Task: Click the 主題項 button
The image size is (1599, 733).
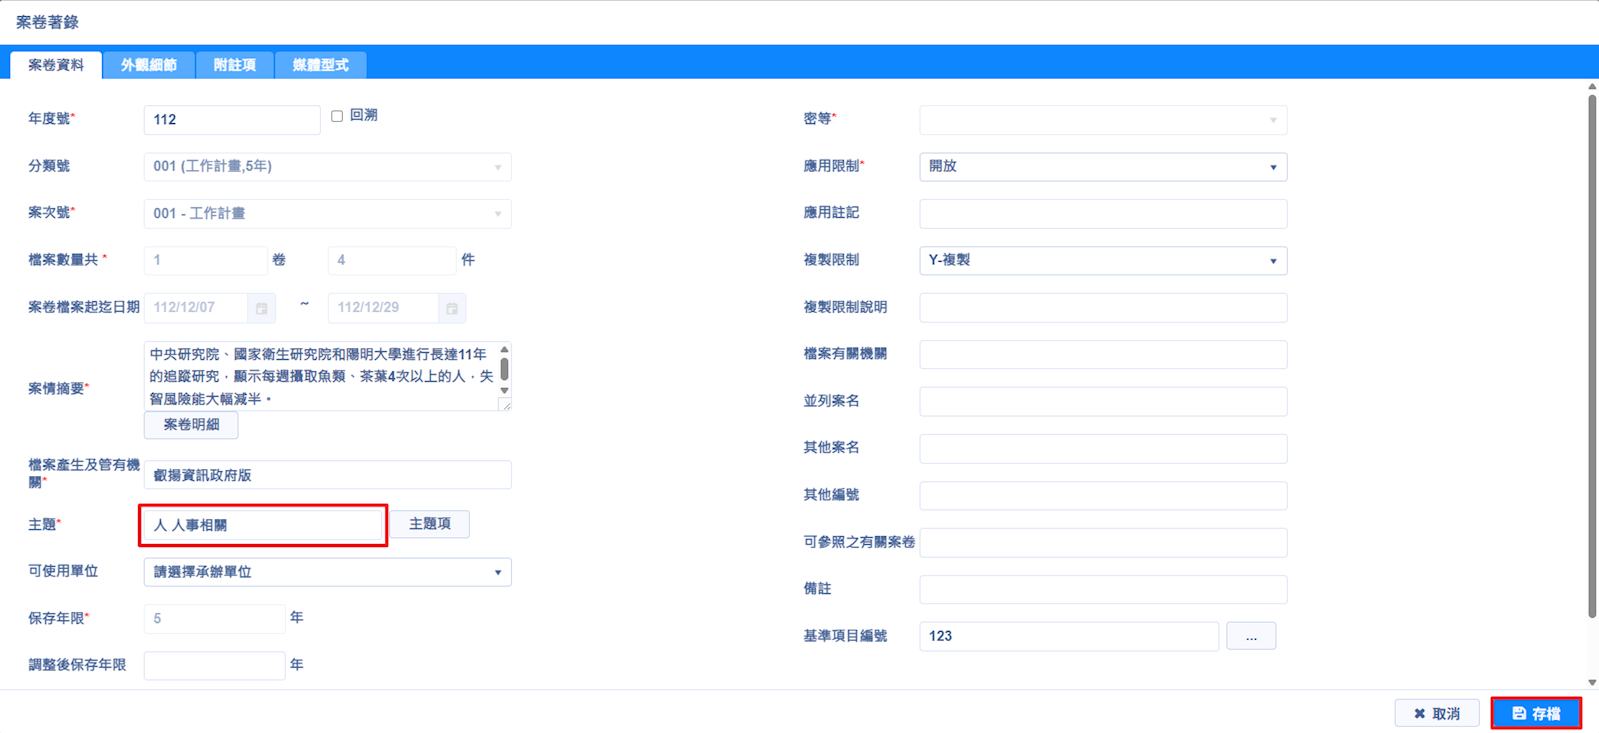Action: pos(429,524)
